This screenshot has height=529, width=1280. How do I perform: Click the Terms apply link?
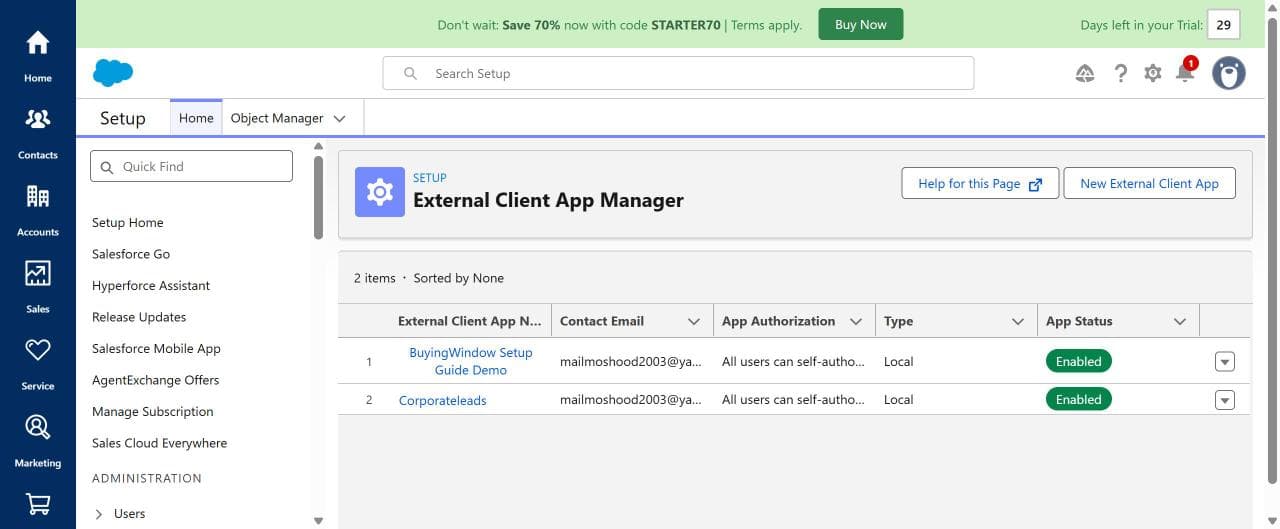pyautogui.click(x=767, y=25)
